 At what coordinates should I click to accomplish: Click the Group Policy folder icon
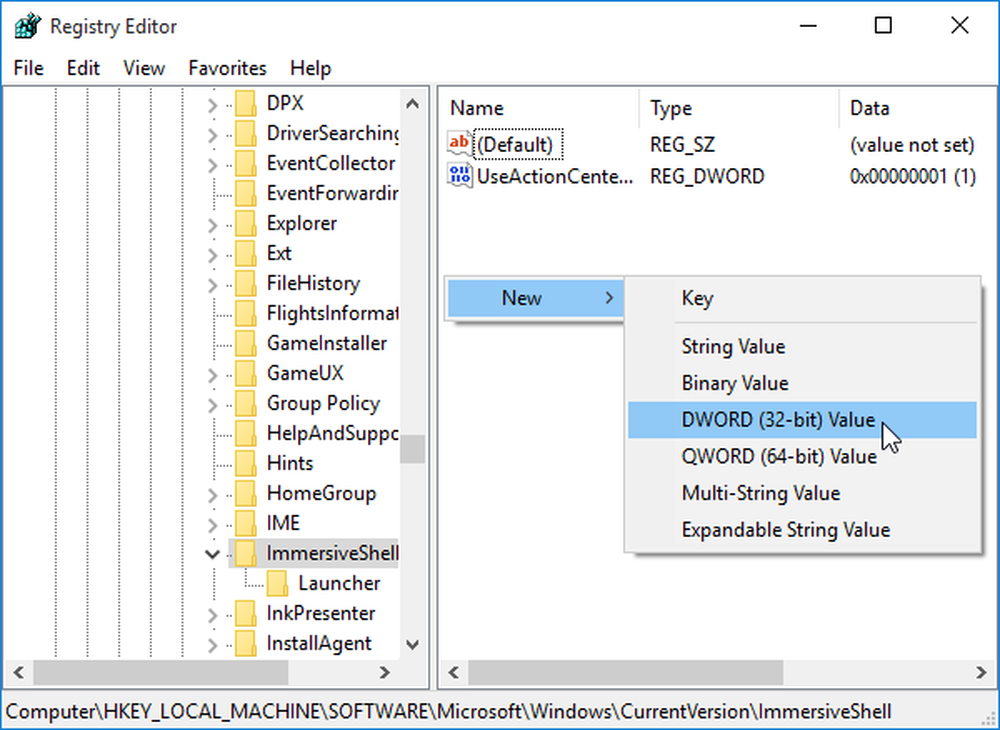245,403
